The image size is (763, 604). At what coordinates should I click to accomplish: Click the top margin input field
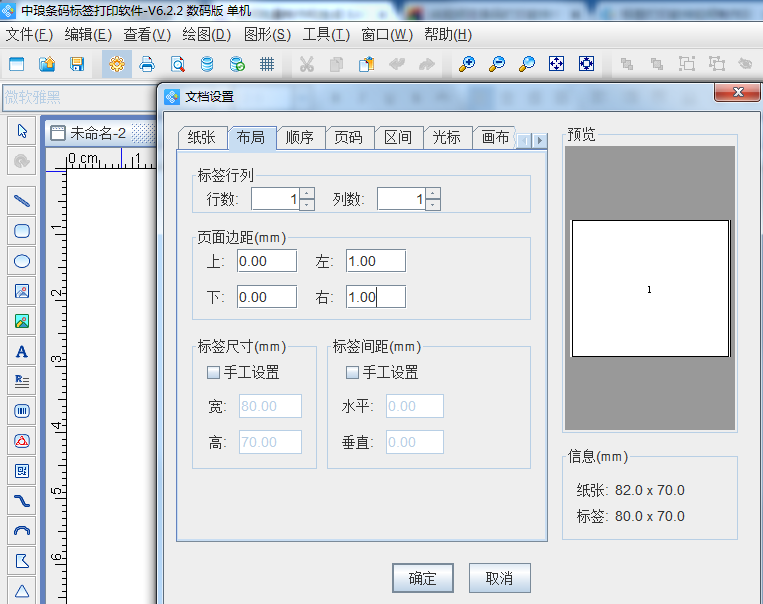pos(267,261)
